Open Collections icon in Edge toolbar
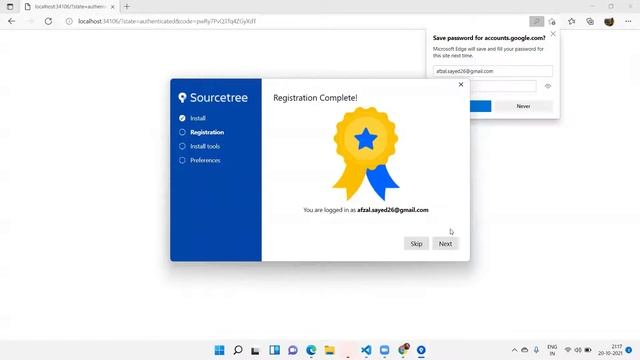 (590, 21)
